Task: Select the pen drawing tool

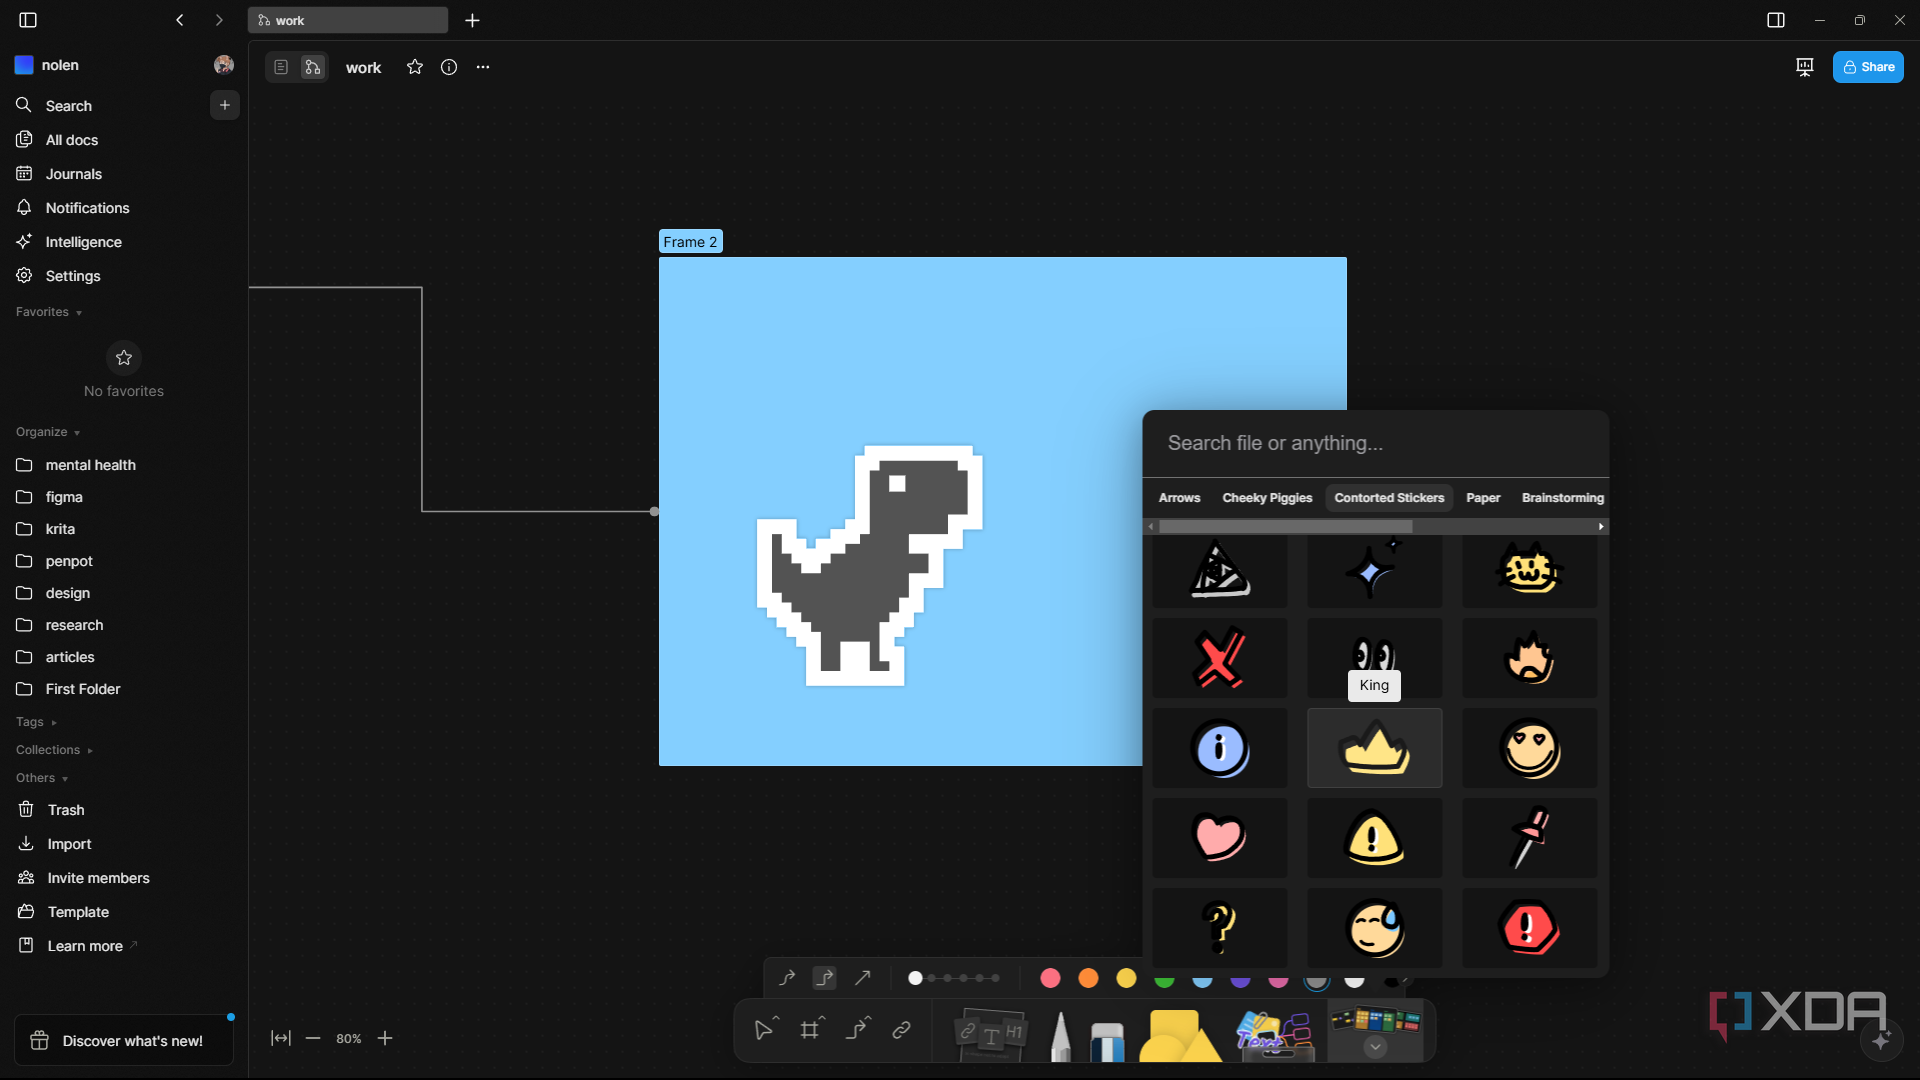Action: [x=1060, y=1036]
